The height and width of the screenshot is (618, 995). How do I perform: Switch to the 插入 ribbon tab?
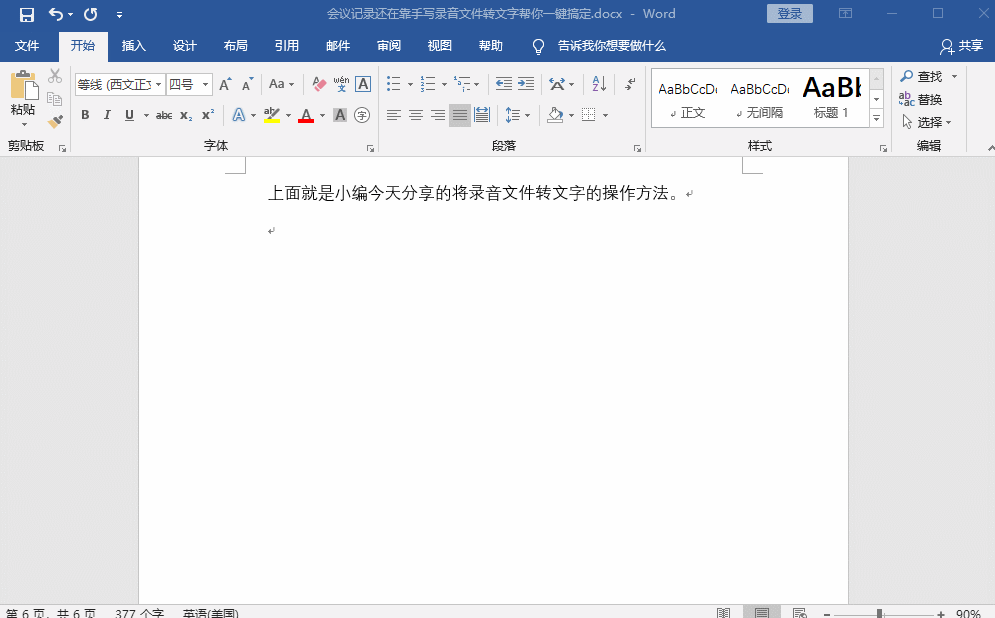134,45
